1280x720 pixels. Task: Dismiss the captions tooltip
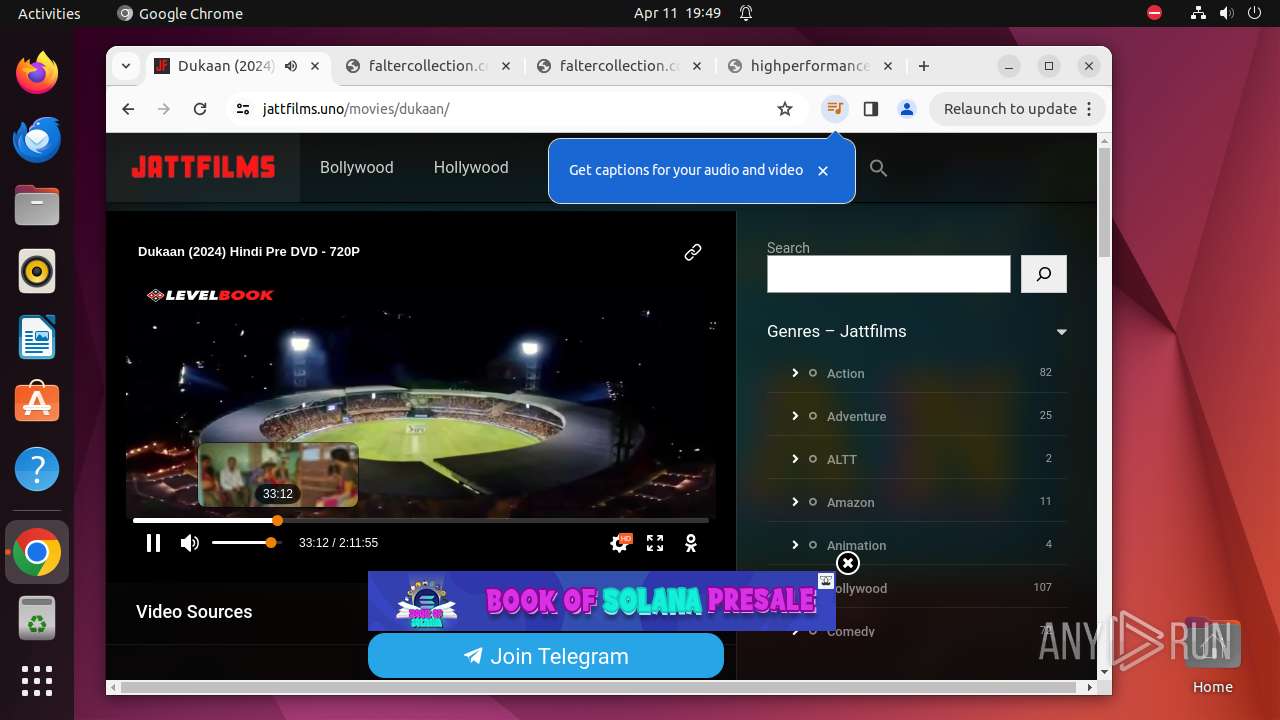click(x=823, y=171)
